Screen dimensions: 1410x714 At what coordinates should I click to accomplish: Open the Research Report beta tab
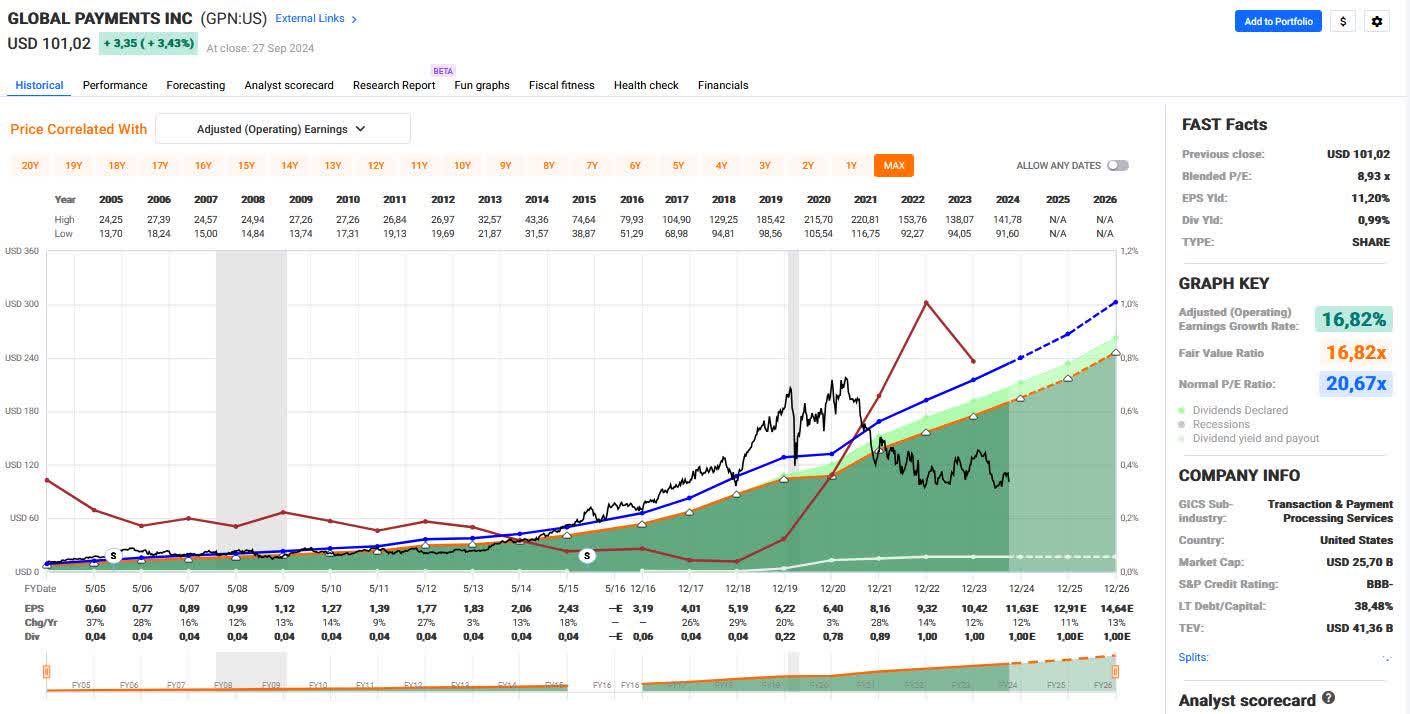point(393,85)
